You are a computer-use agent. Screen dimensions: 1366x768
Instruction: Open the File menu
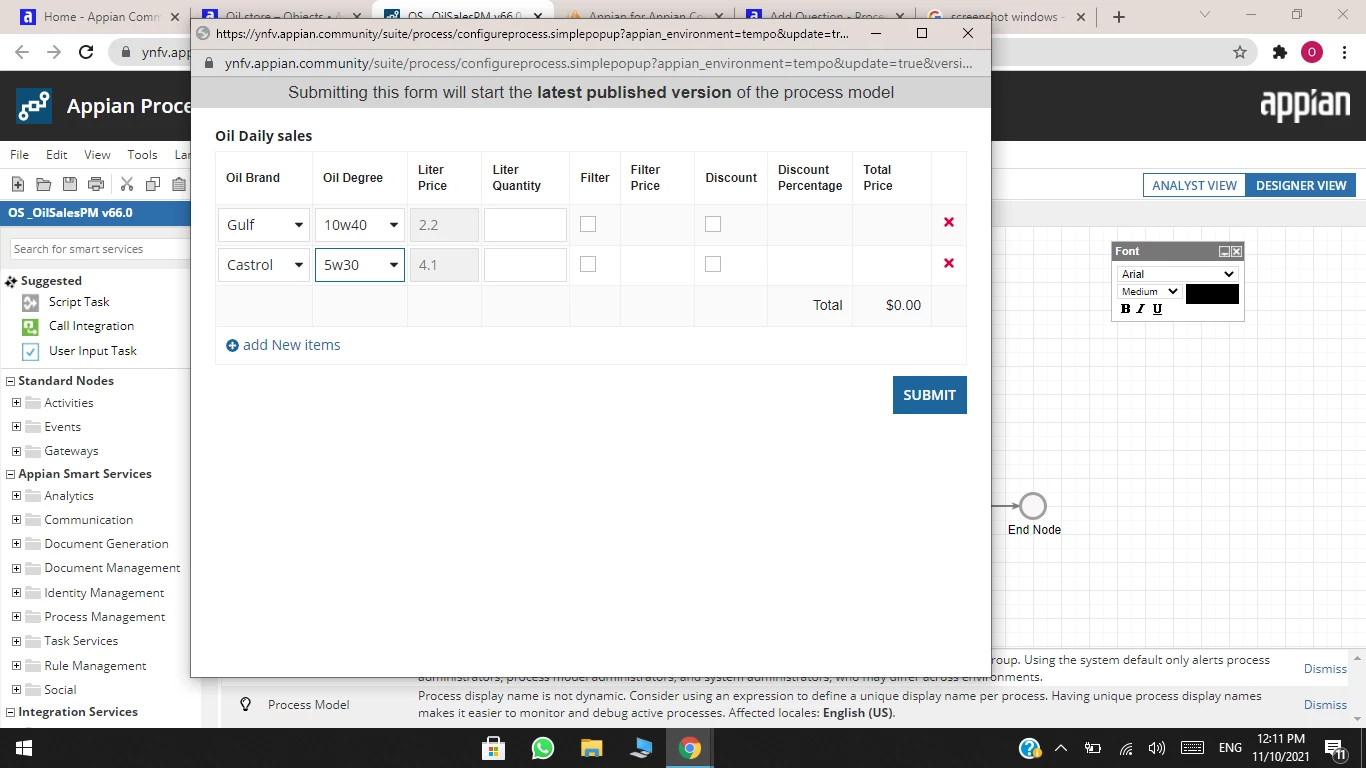pyautogui.click(x=19, y=155)
